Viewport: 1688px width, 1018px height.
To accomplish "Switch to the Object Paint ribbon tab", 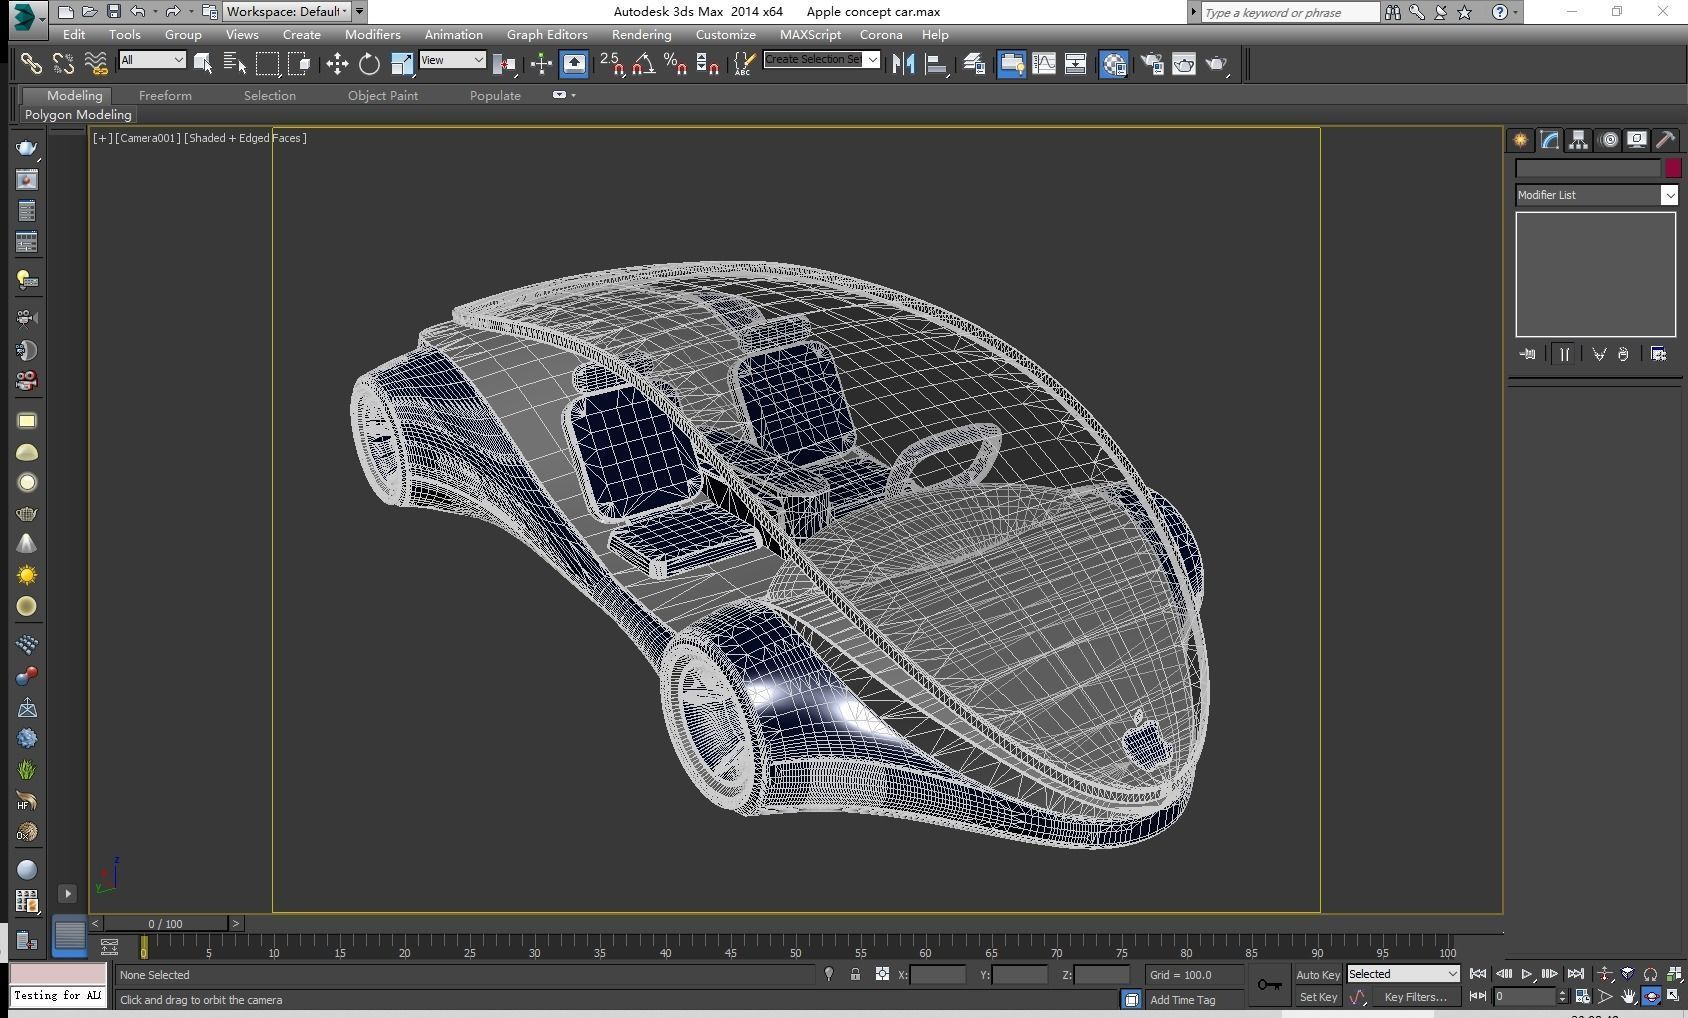I will pyautogui.click(x=383, y=95).
